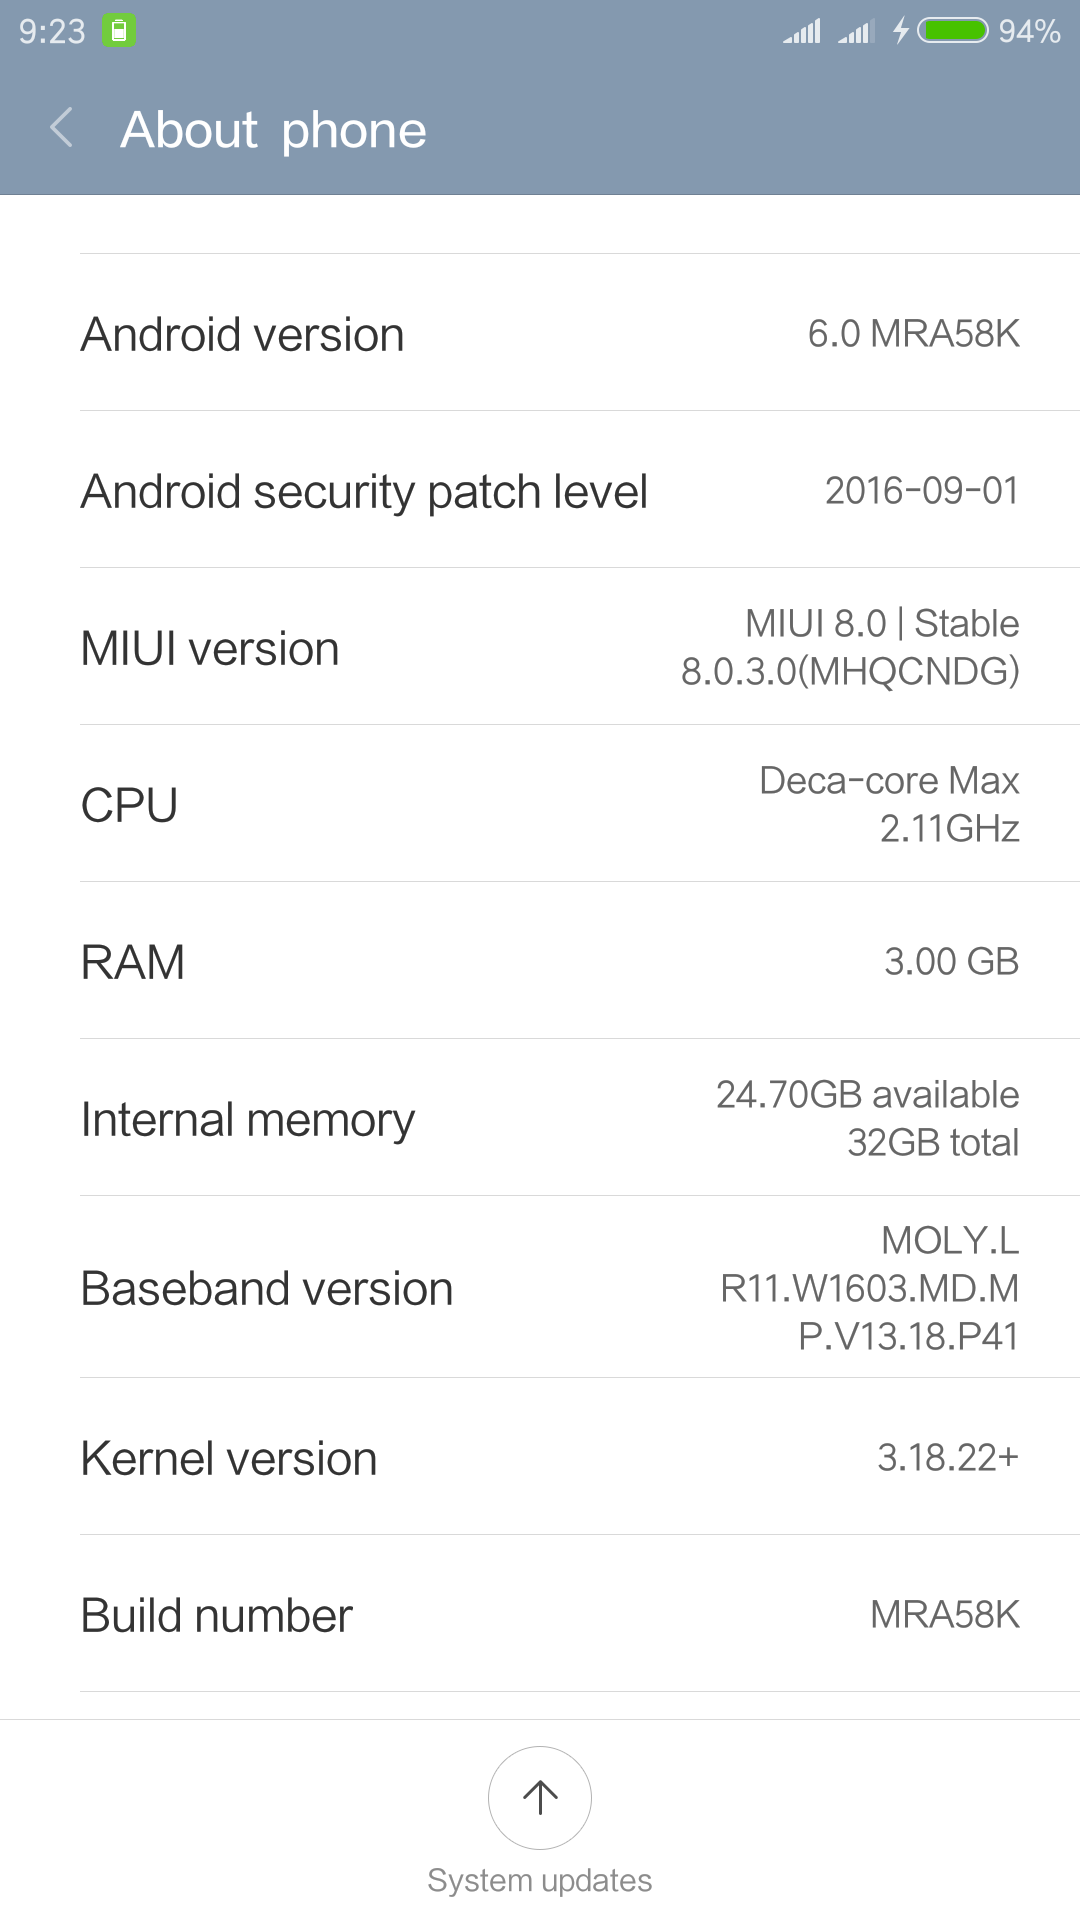Tap the 94% battery percentage text
1080x1920 pixels.
(1029, 31)
